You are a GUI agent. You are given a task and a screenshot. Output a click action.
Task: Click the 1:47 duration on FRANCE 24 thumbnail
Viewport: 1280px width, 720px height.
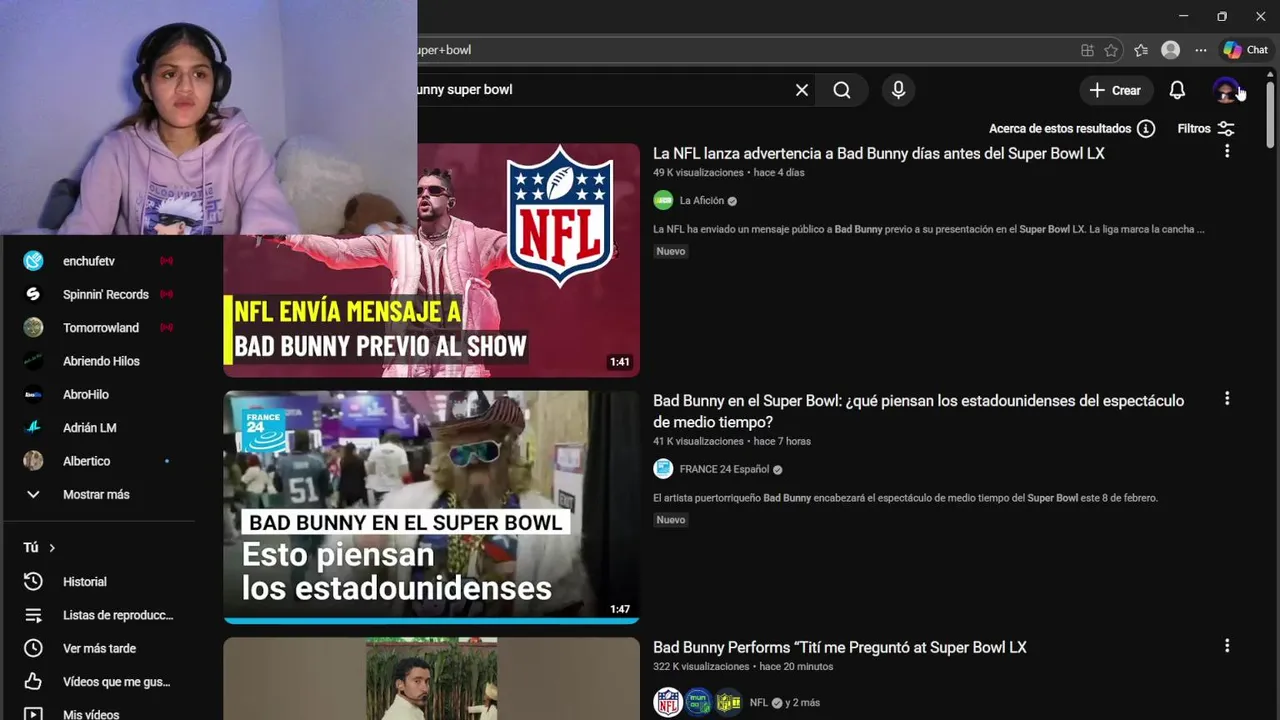coord(620,609)
